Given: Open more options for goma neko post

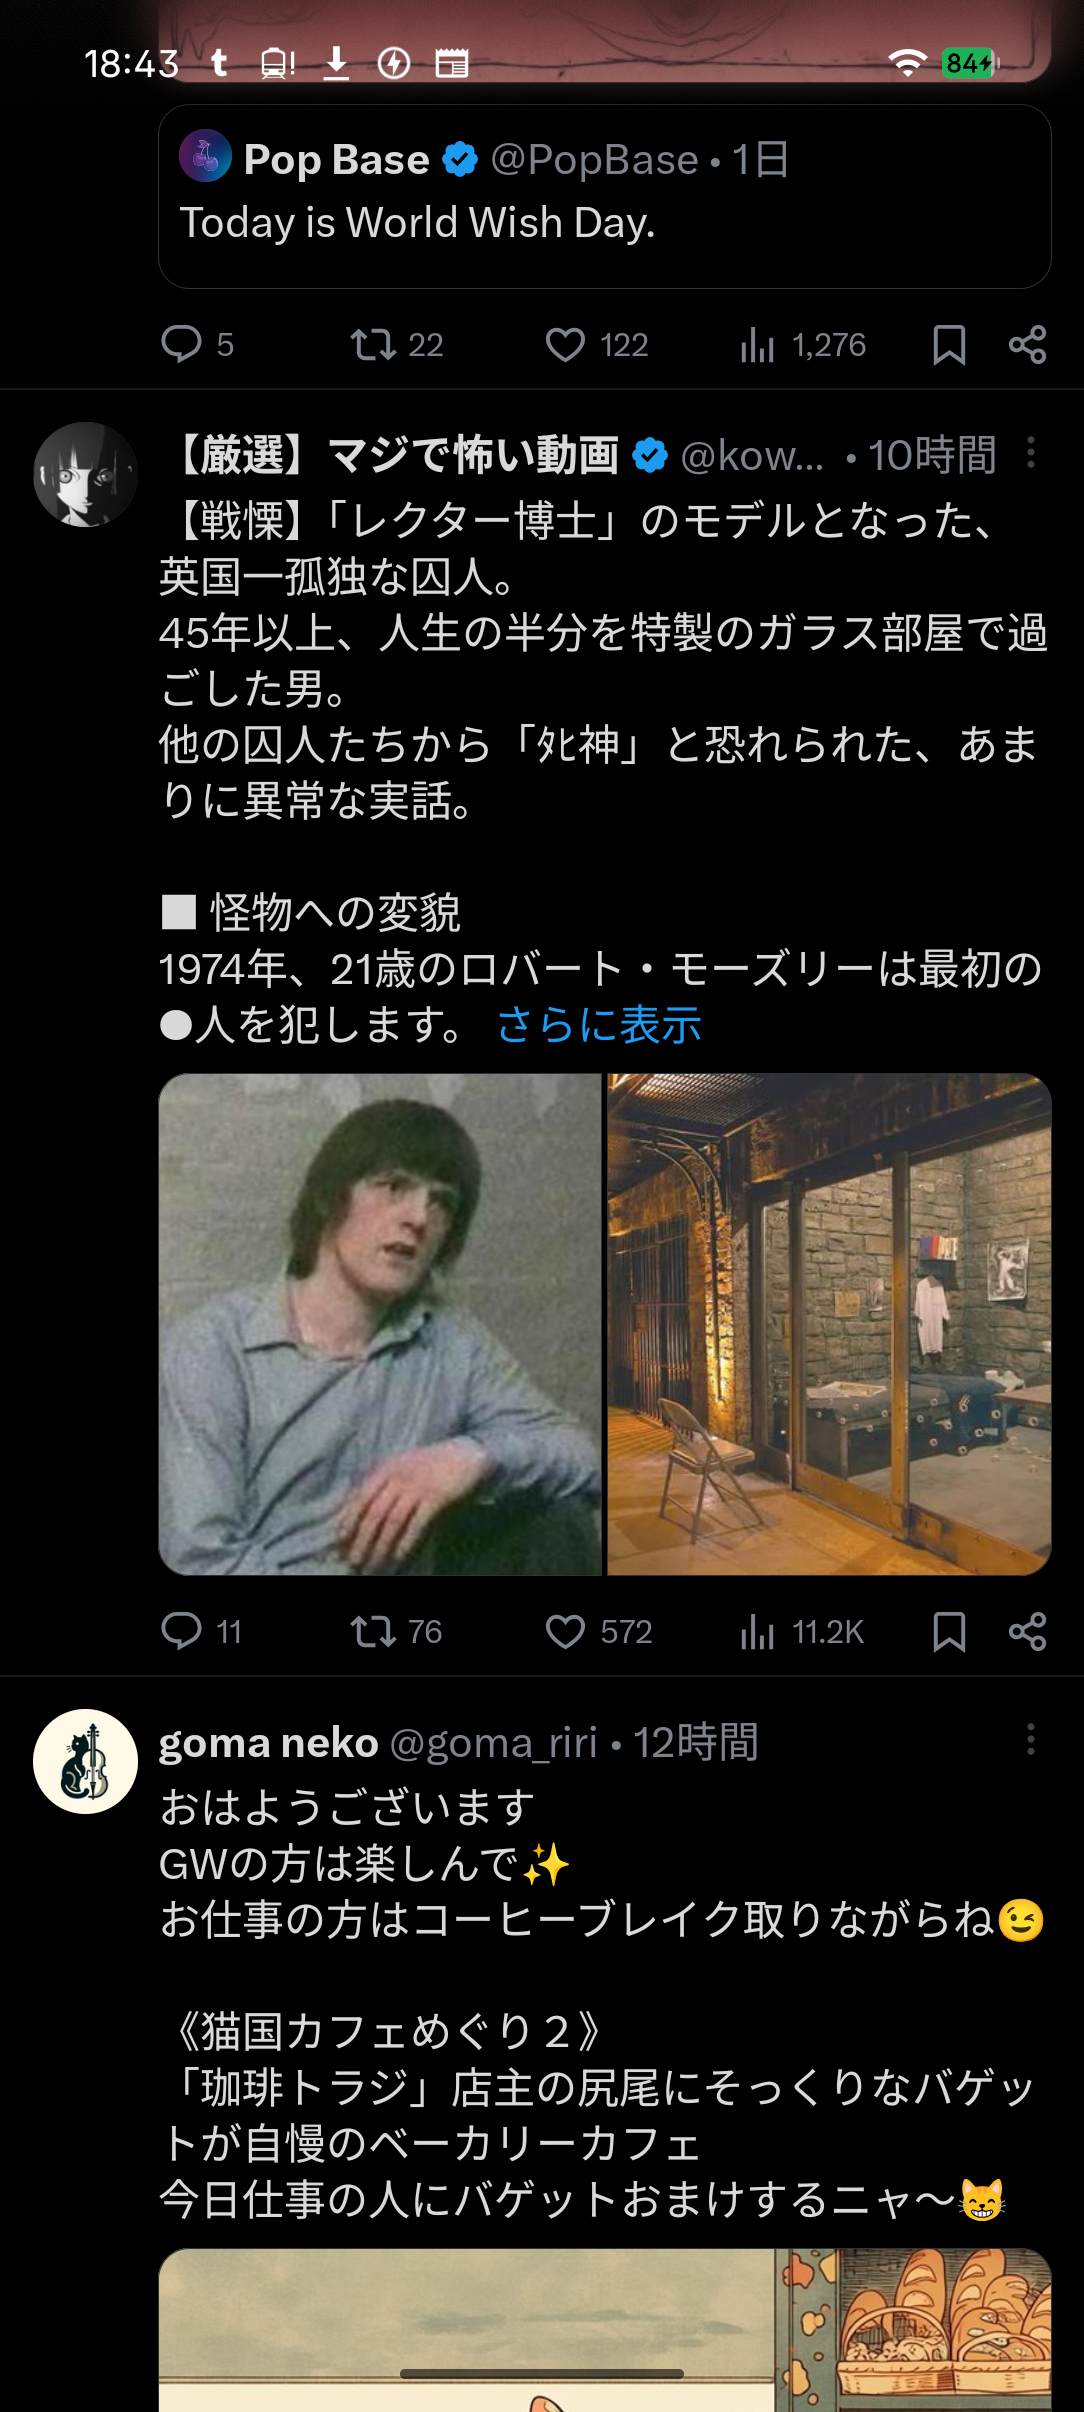Looking at the screenshot, I should pyautogui.click(x=1030, y=1740).
